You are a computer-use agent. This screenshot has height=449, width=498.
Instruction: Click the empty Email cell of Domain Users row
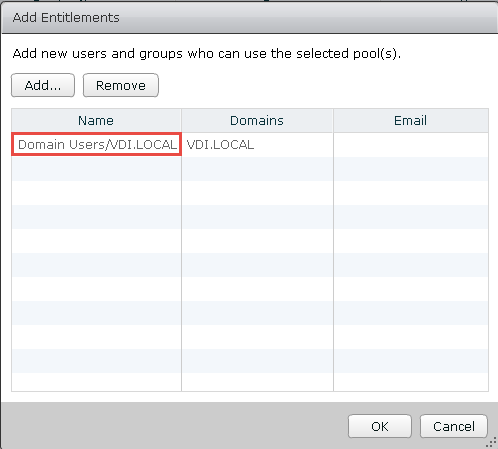click(411, 144)
